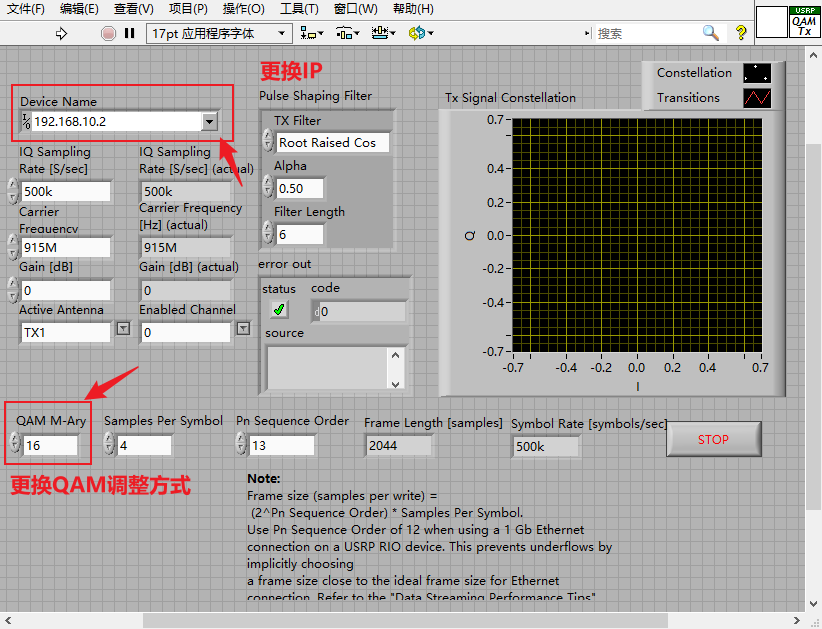Viewport: 822px width, 629px height.
Task: Click the Abort execution stop icon
Action: pos(109,34)
